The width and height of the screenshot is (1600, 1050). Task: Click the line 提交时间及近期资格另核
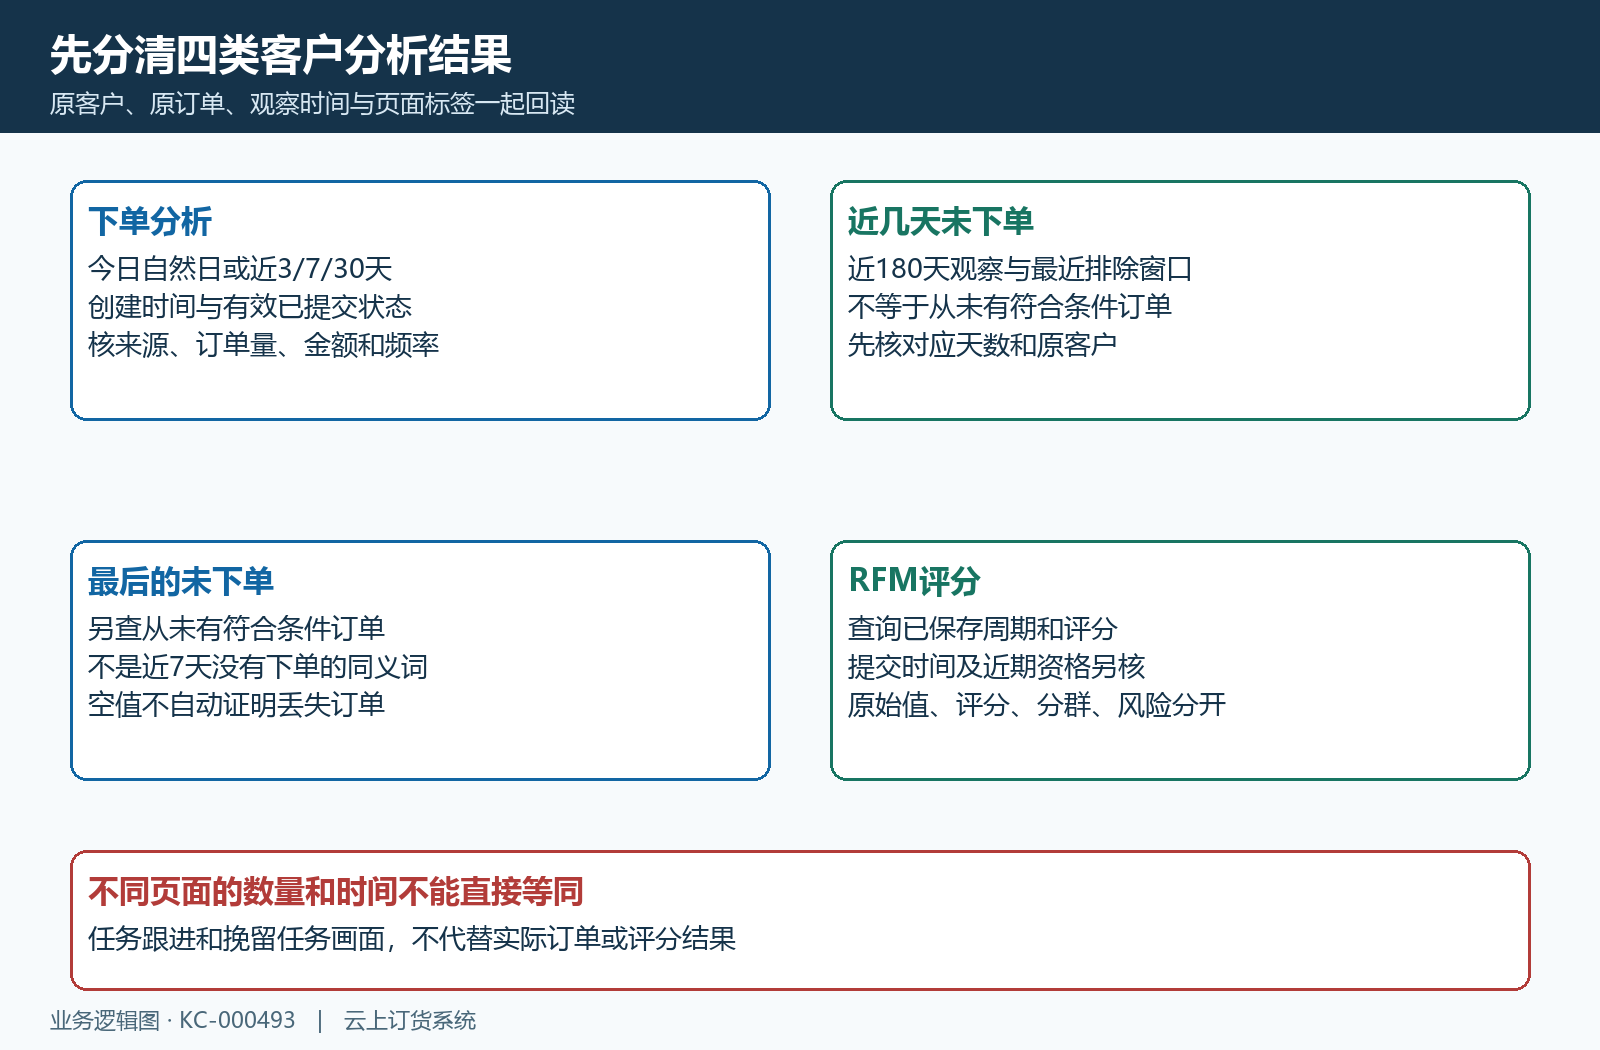click(996, 667)
